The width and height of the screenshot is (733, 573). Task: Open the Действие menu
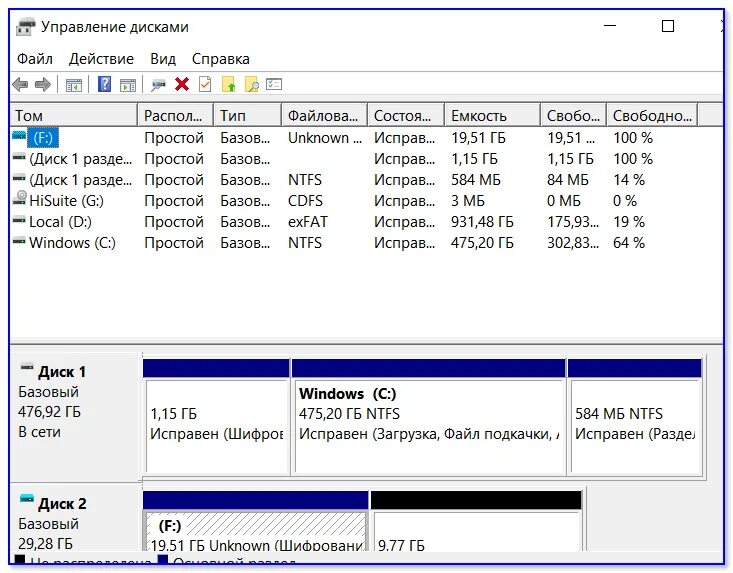pos(101,59)
